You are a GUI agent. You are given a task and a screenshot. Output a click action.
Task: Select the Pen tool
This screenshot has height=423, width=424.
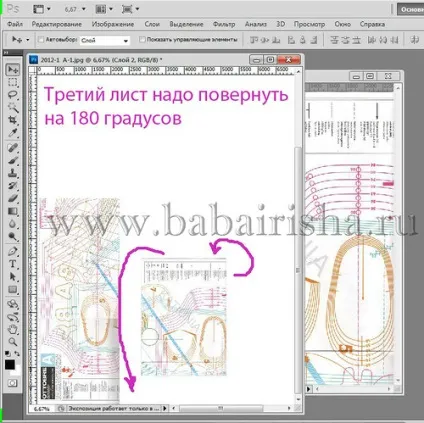coord(13,251)
